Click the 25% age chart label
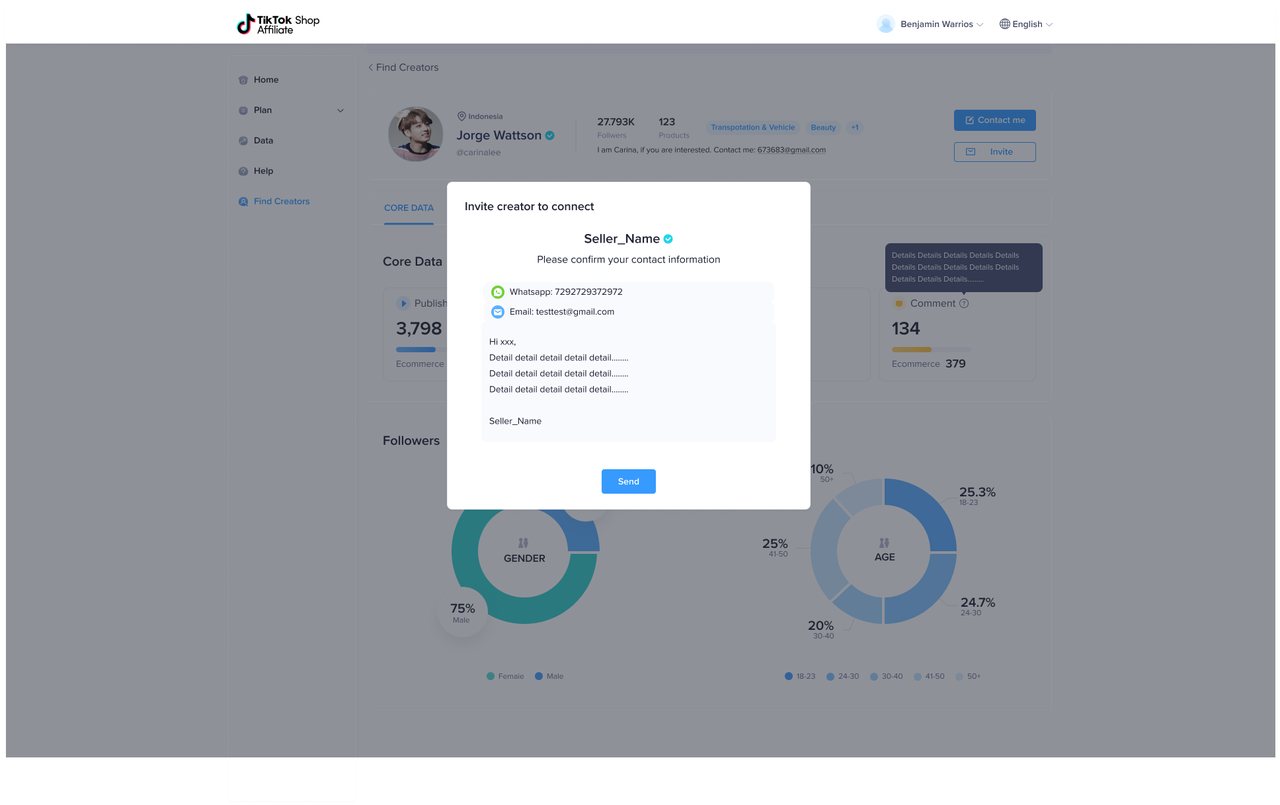Screen dimensions: 1280x805 (775, 544)
